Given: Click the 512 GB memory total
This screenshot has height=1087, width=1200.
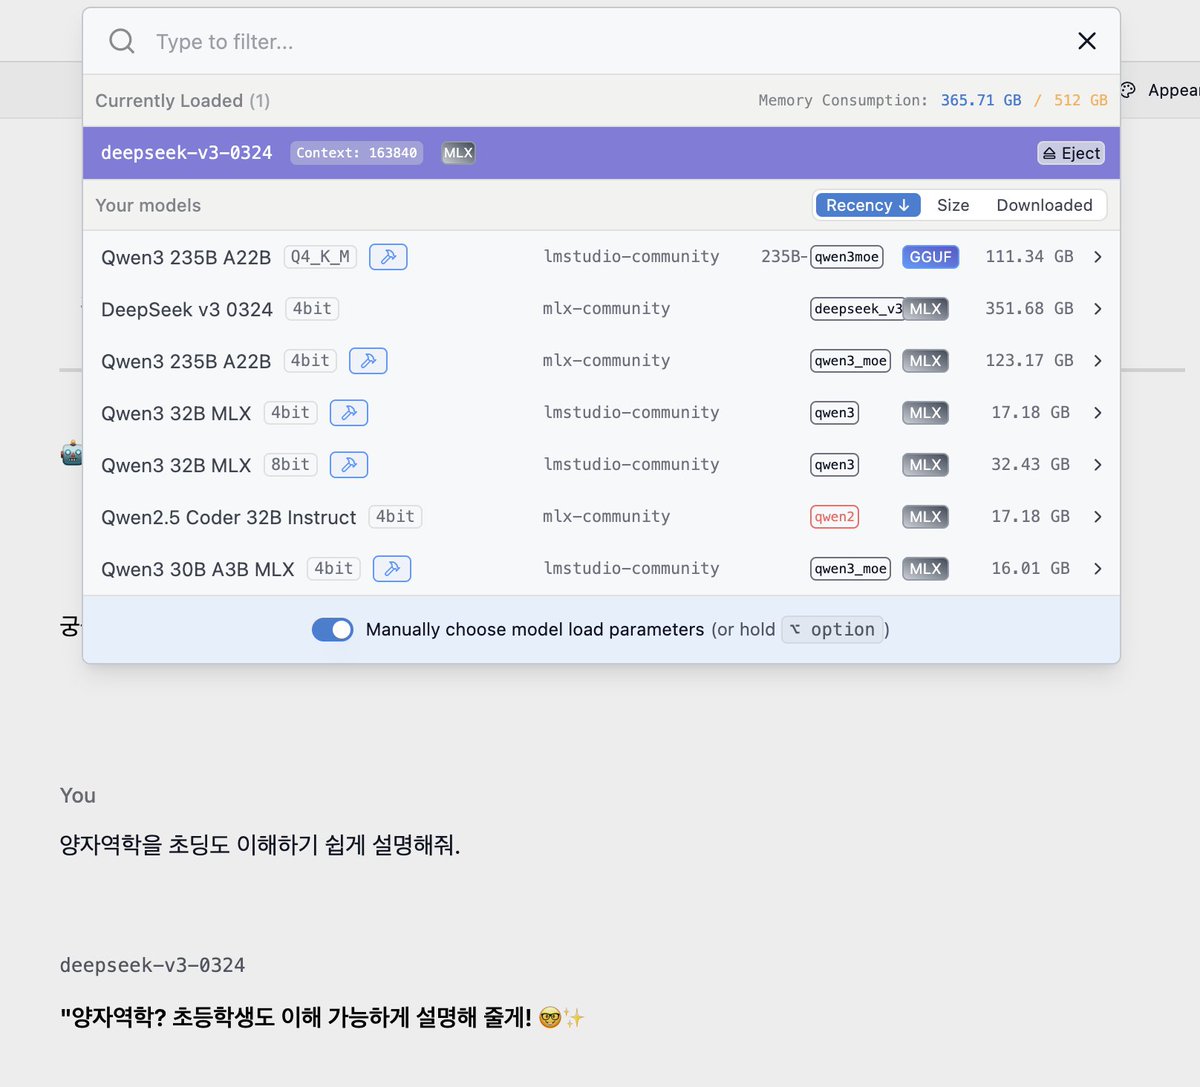Looking at the screenshot, I should click(1080, 100).
